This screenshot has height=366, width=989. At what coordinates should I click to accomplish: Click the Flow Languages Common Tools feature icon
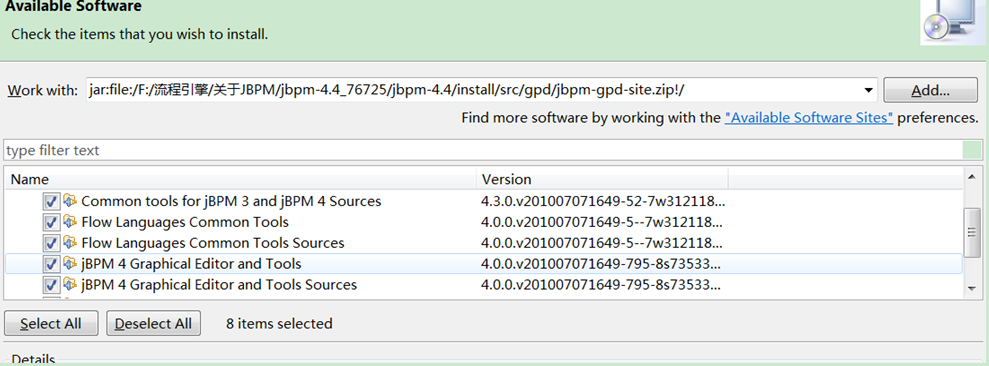coord(69,222)
